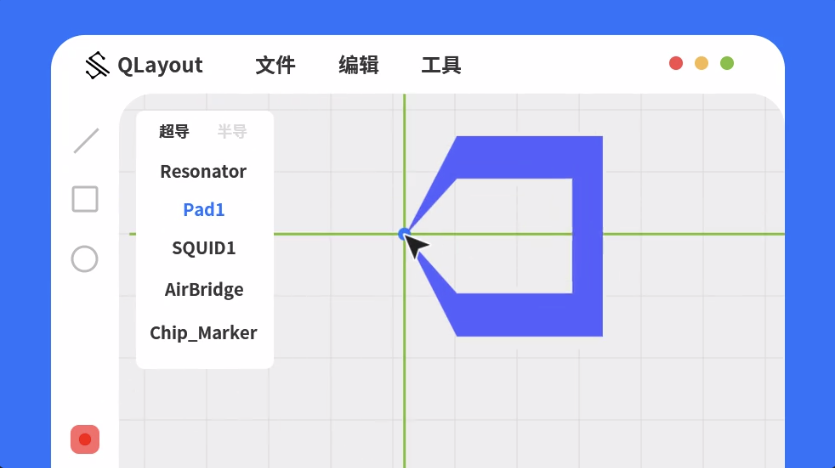Pick the SQUID1 component
The height and width of the screenshot is (468, 835).
(204, 248)
